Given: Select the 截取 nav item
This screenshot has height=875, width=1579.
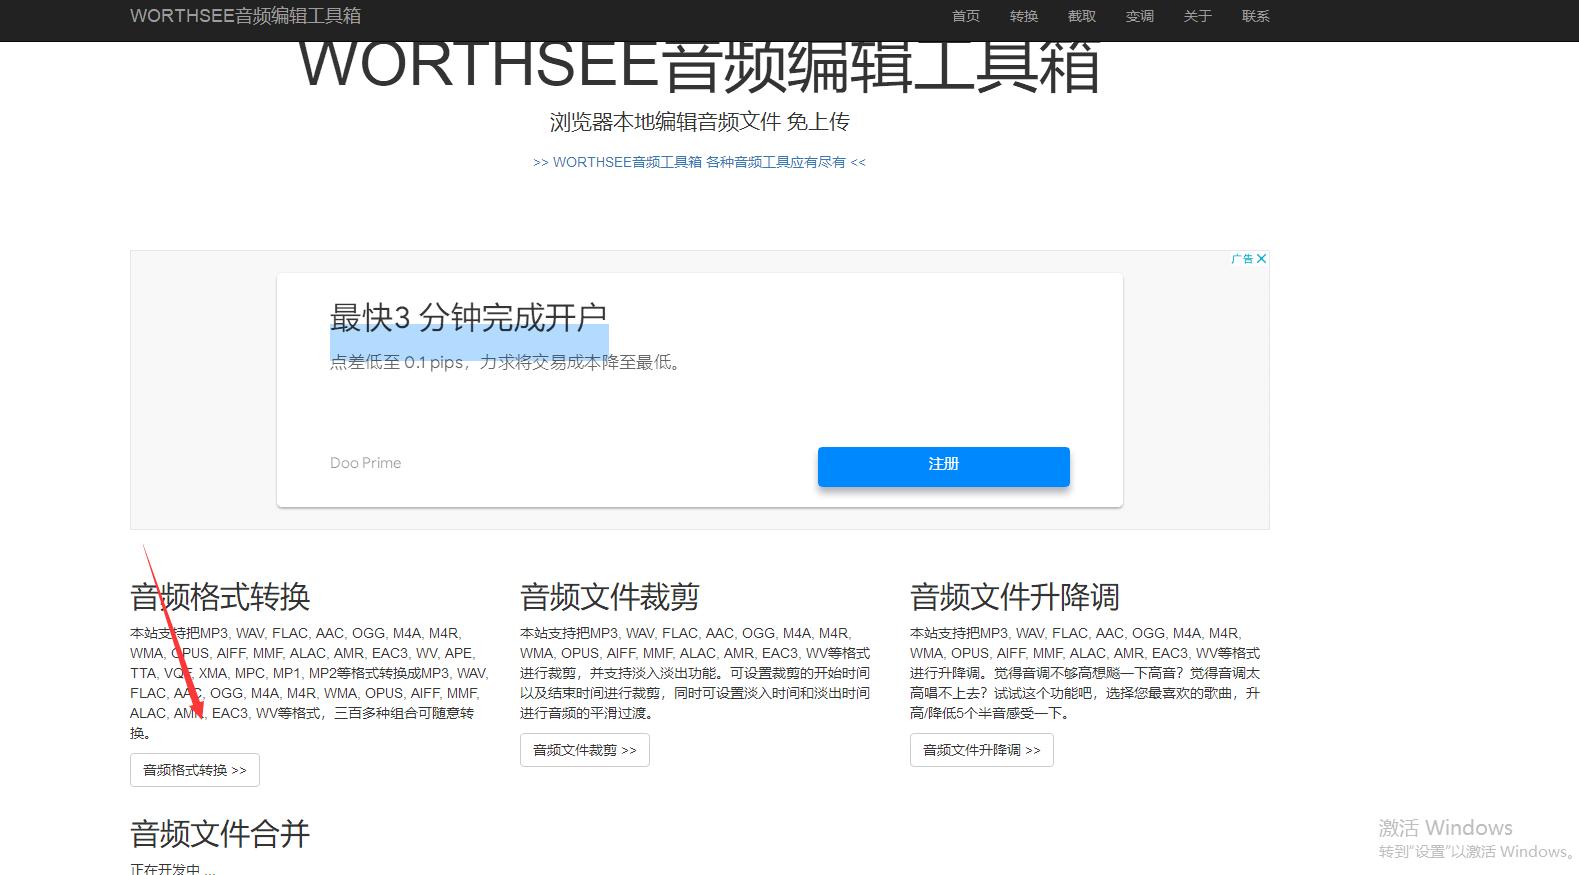Looking at the screenshot, I should [1082, 16].
